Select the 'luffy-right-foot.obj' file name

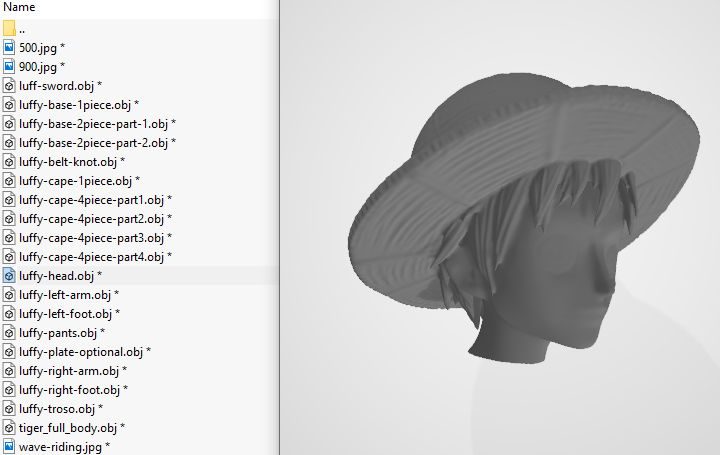pos(69,390)
